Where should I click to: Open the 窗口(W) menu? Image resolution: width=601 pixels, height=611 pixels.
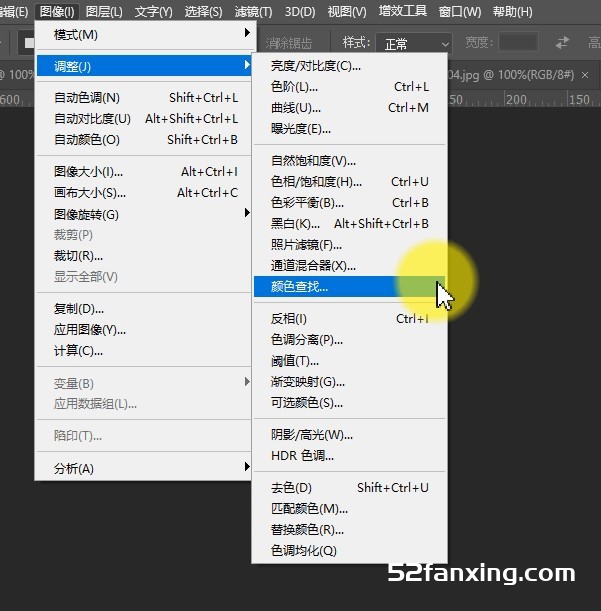460,12
